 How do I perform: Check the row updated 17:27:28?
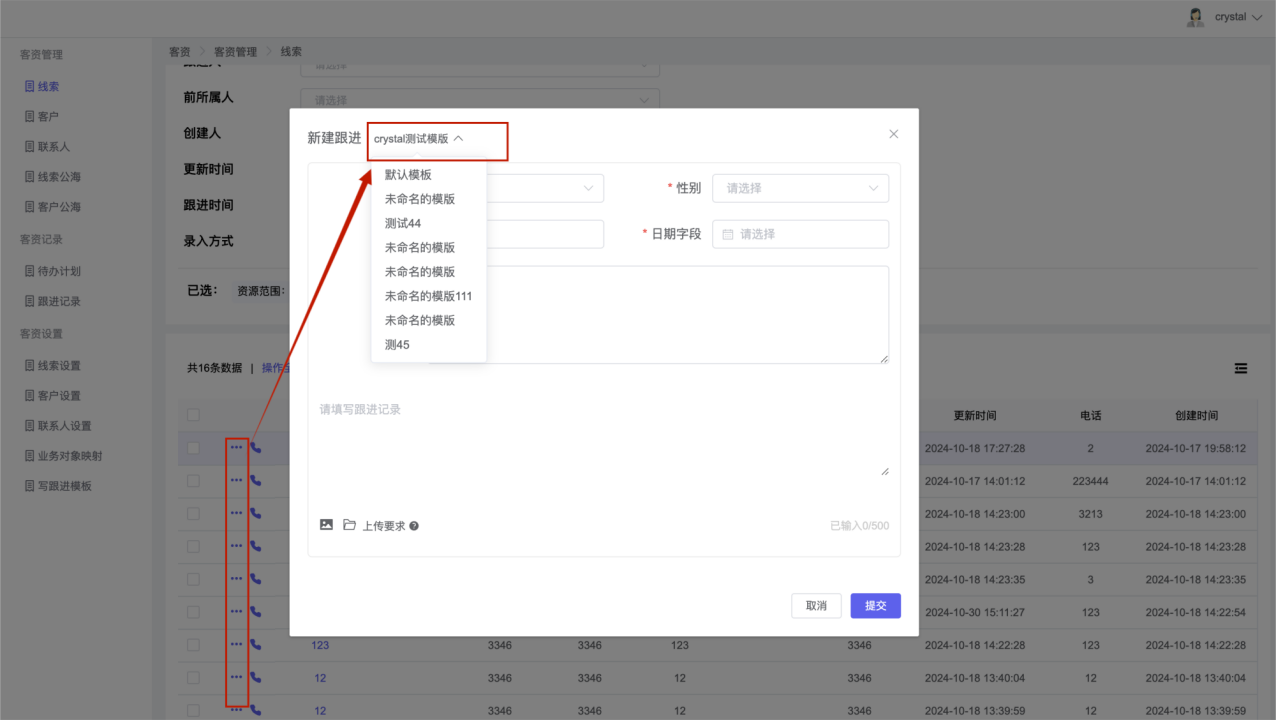click(x=194, y=448)
